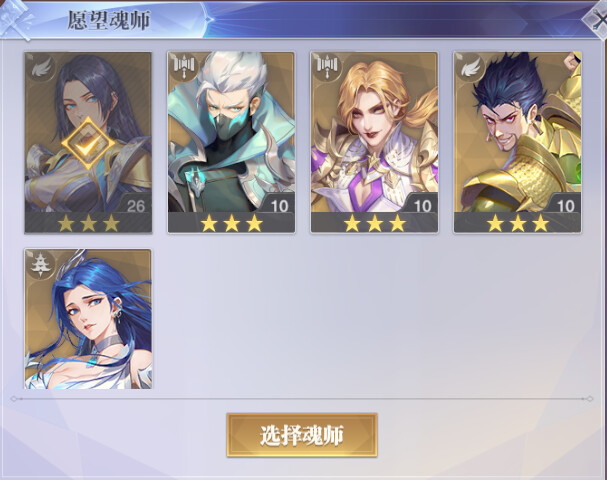Image resolution: width=607 pixels, height=480 pixels.
Task: Click the 愿望魂师 title text
Action: [x=109, y=20]
